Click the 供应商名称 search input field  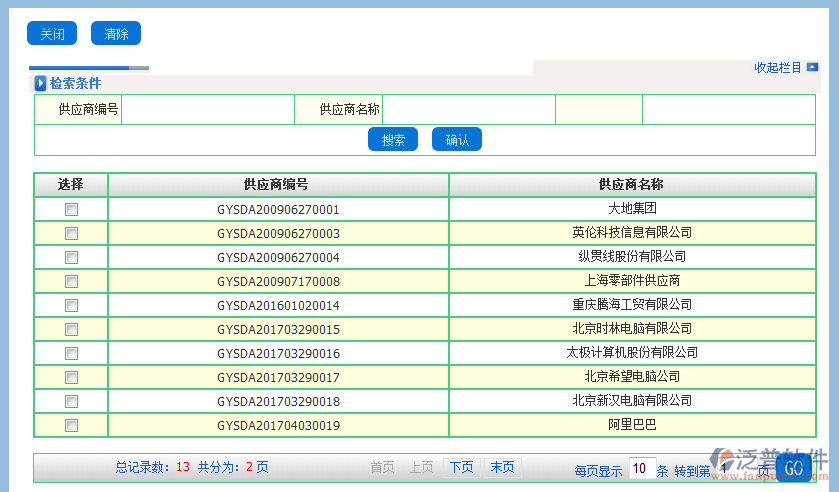pos(468,110)
